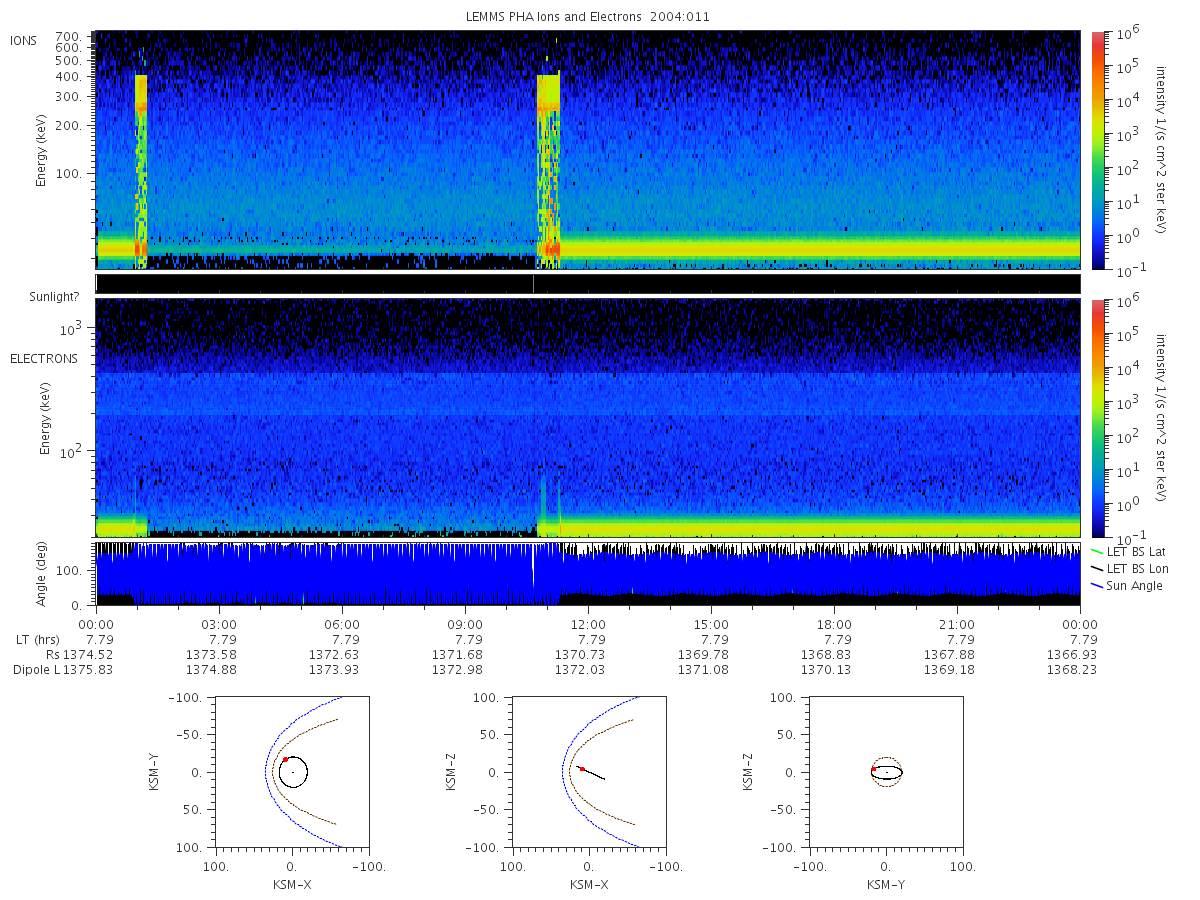
Task: Click the ion burst column near 01:00
Action: coord(141,170)
